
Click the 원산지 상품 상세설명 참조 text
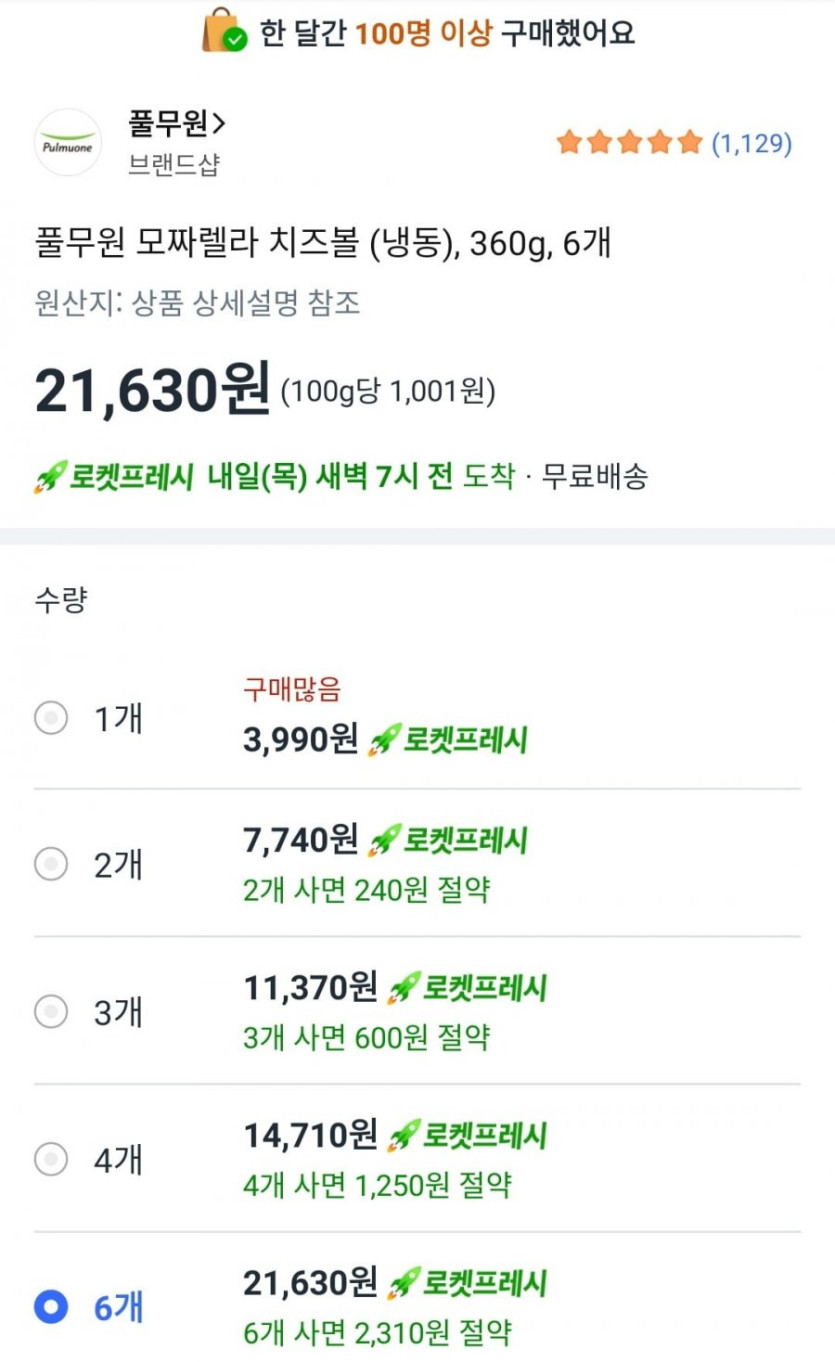pyautogui.click(x=197, y=302)
